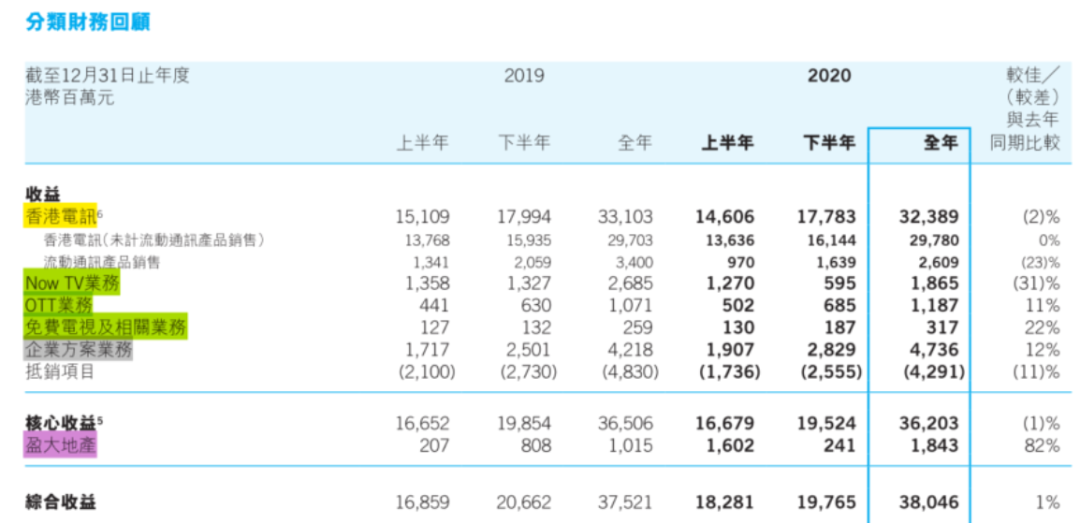Screen dimensions: 1080x523
Task: Click value 2,609 in 流動通訊產品銷售 row
Action: click(x=940, y=262)
